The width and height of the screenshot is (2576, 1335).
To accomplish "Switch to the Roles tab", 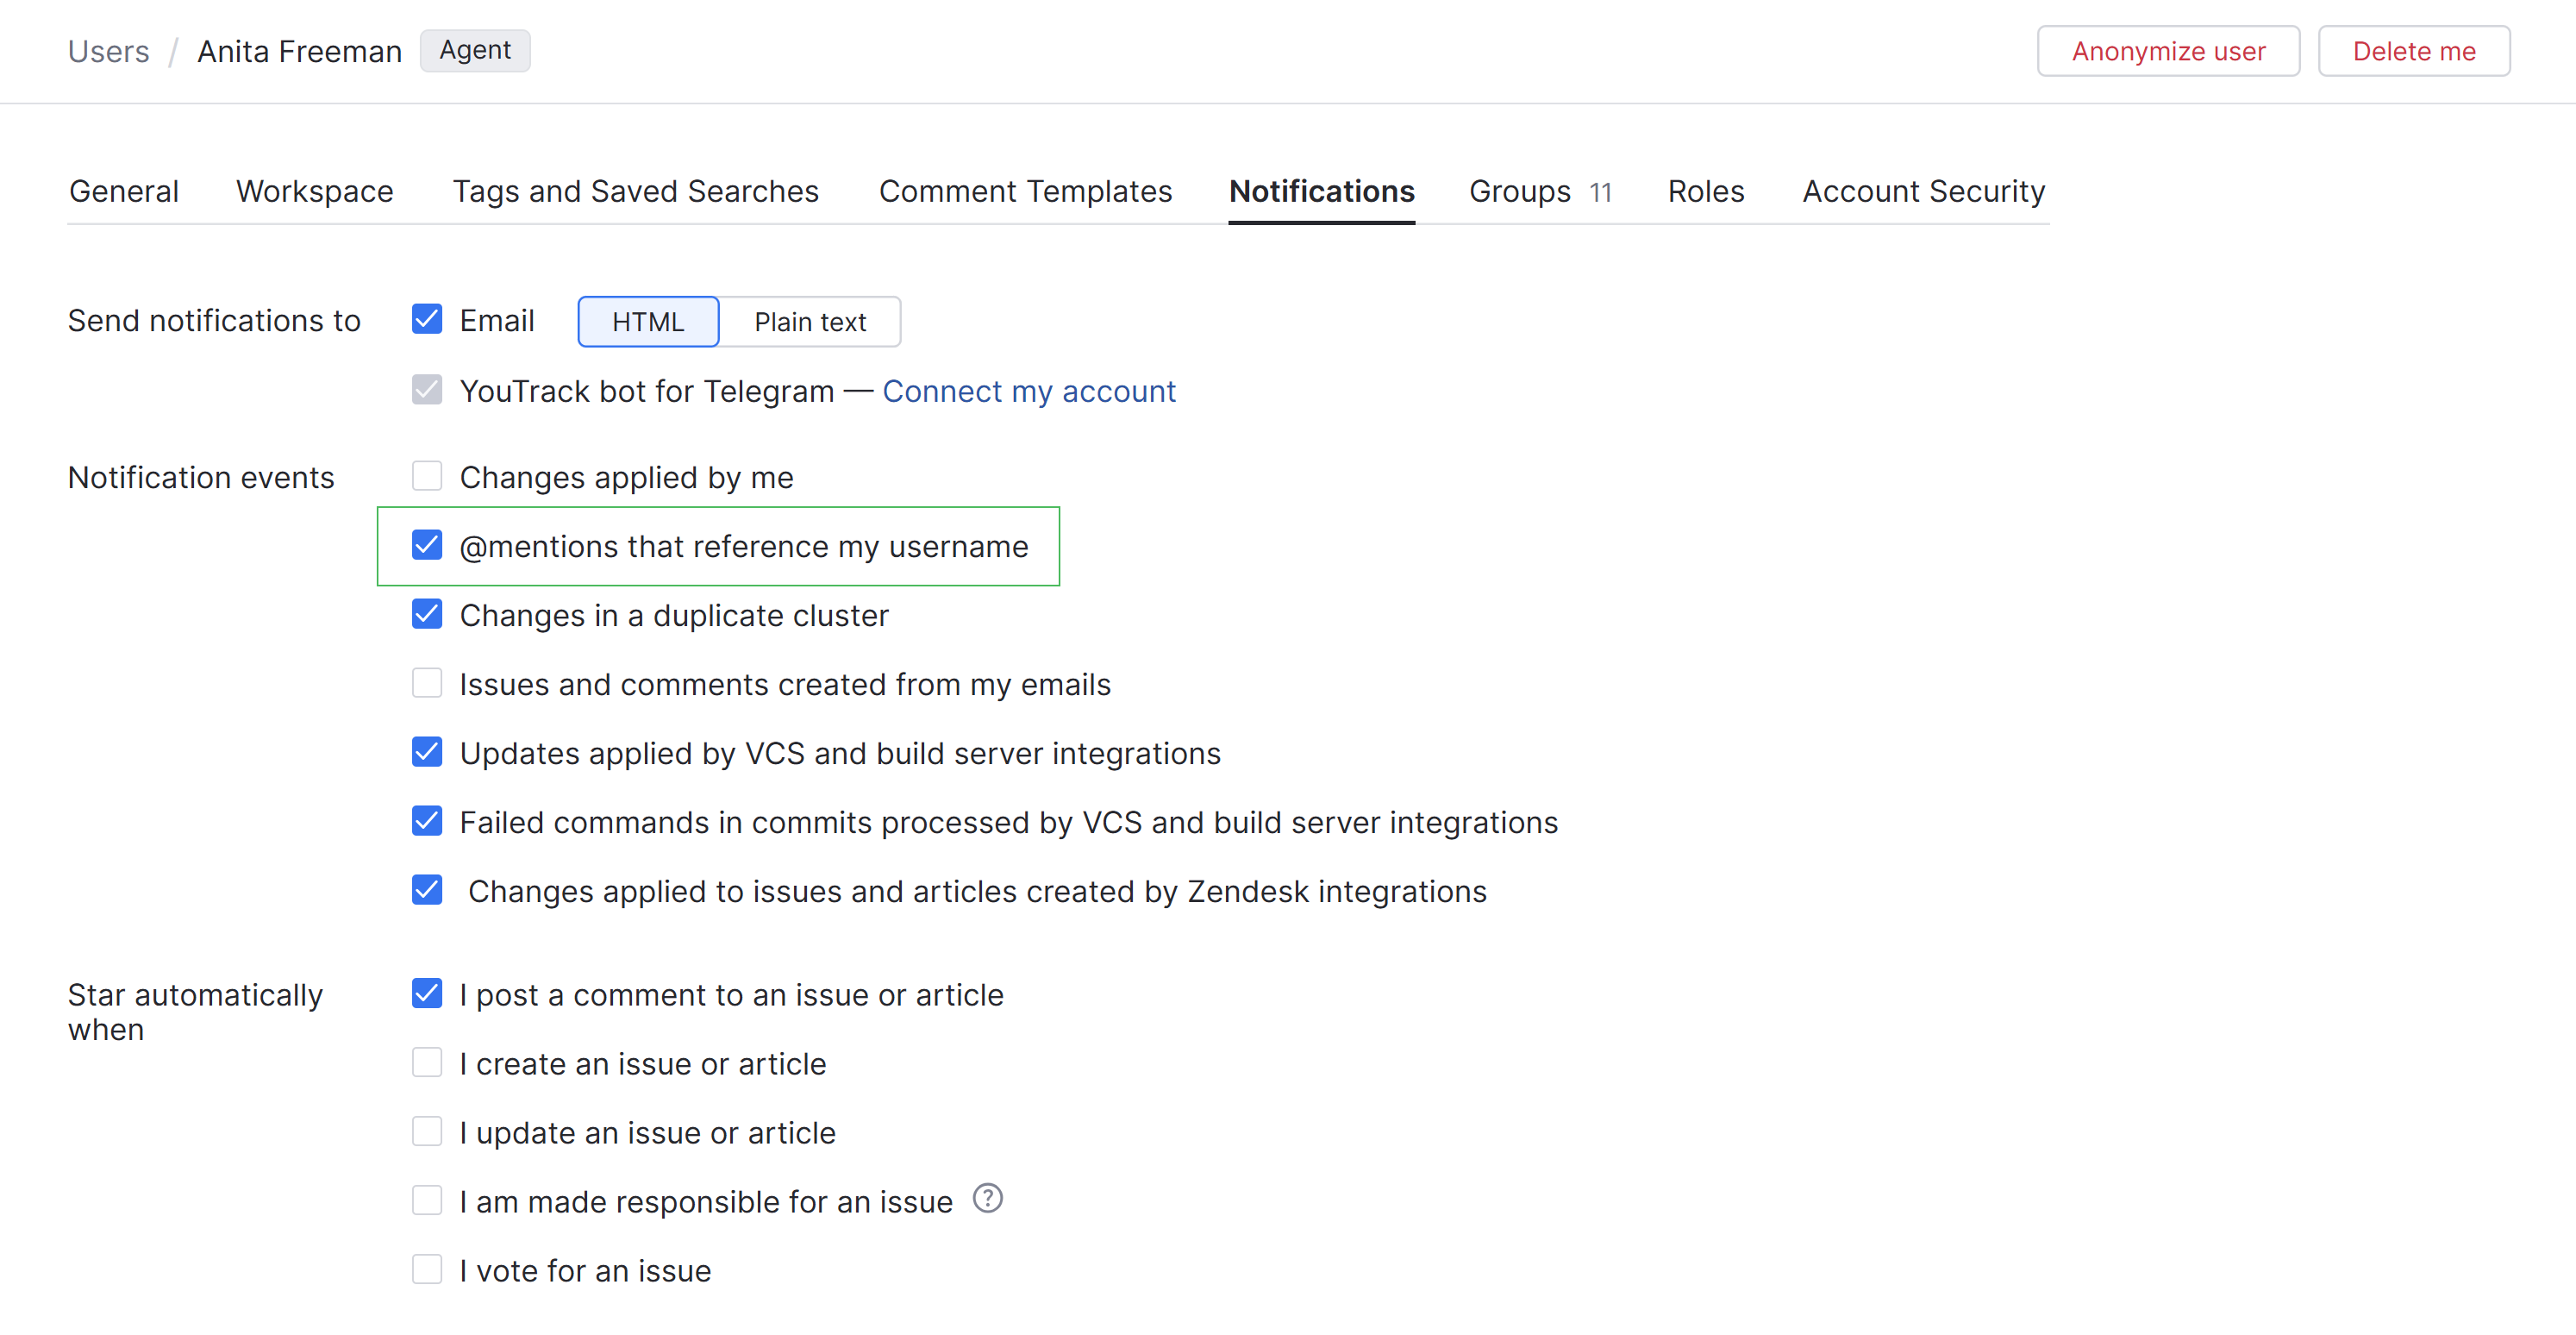I will coord(1705,191).
